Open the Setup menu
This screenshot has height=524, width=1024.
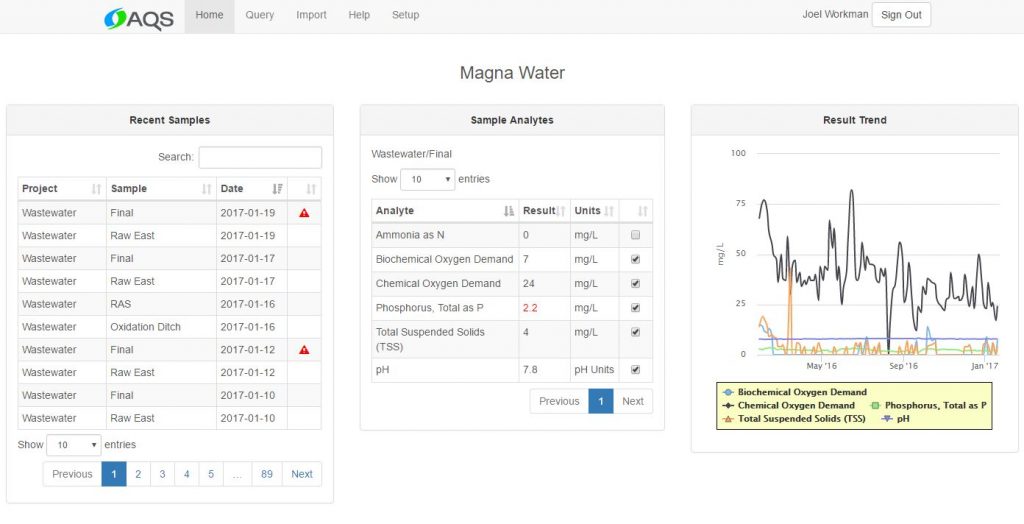[x=406, y=15]
